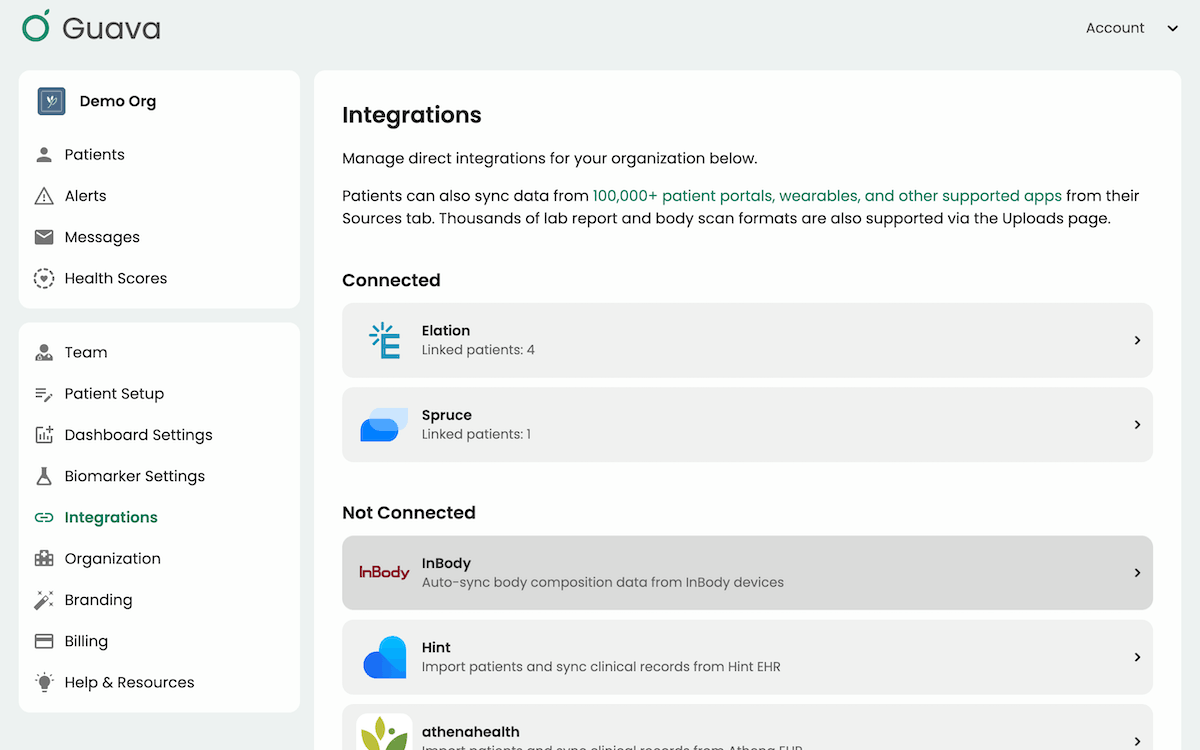Image resolution: width=1200 pixels, height=750 pixels.
Task: Click the Integrations page heading
Action: (412, 115)
